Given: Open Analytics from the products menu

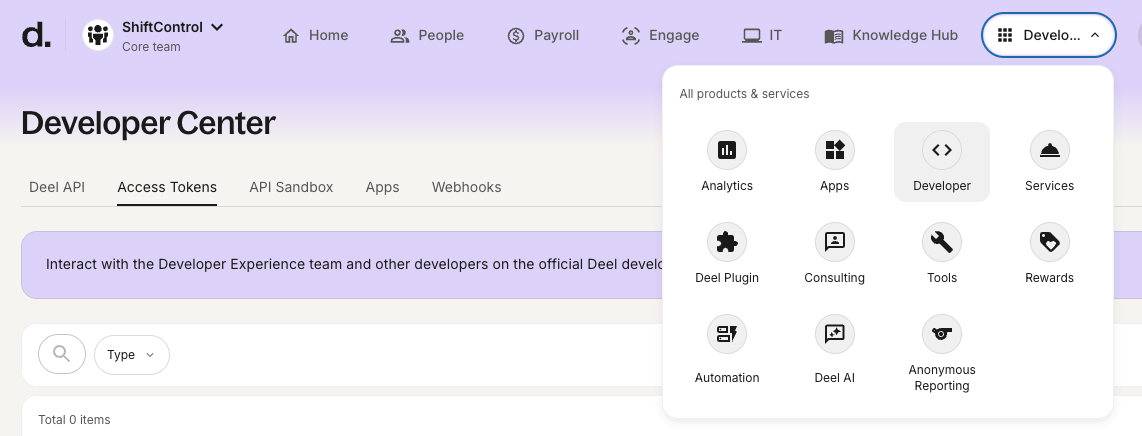Looking at the screenshot, I should coord(727,151).
